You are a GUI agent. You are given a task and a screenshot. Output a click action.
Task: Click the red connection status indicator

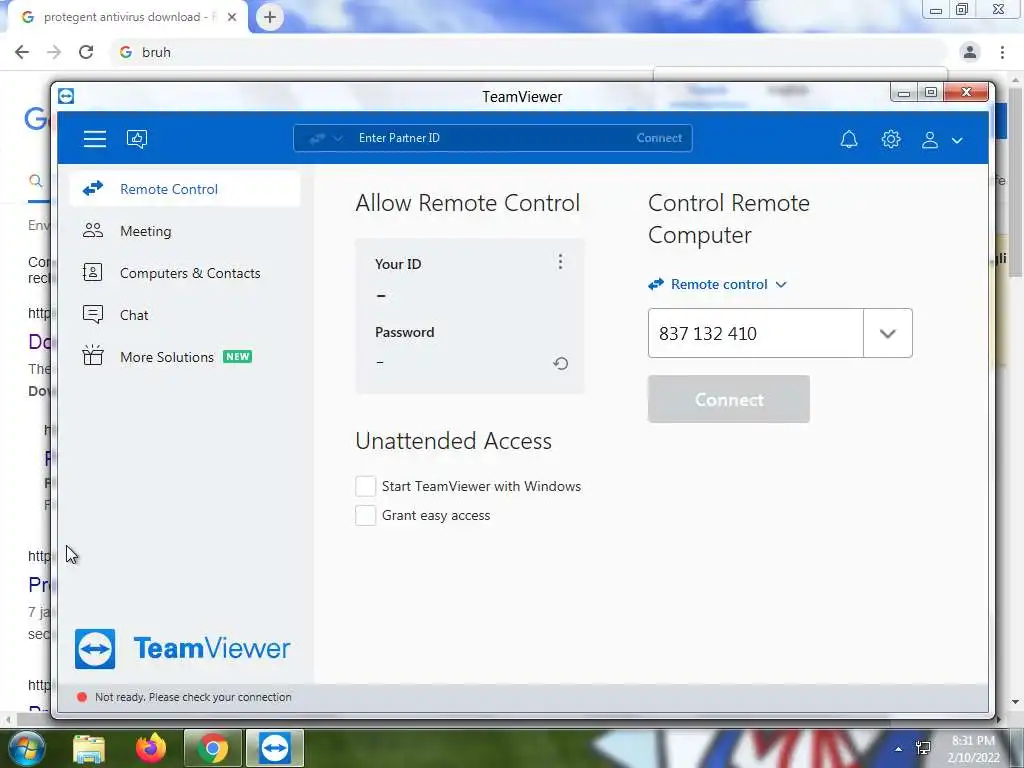pyautogui.click(x=82, y=697)
